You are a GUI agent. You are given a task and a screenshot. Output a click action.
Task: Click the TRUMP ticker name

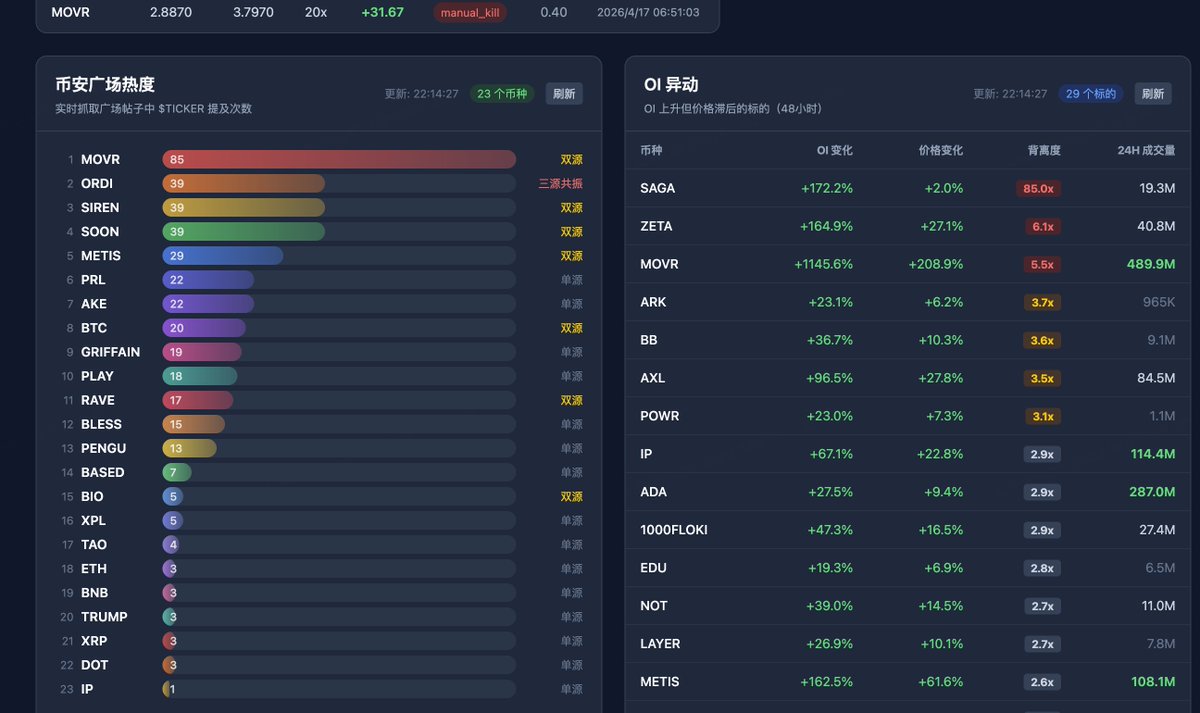(104, 617)
